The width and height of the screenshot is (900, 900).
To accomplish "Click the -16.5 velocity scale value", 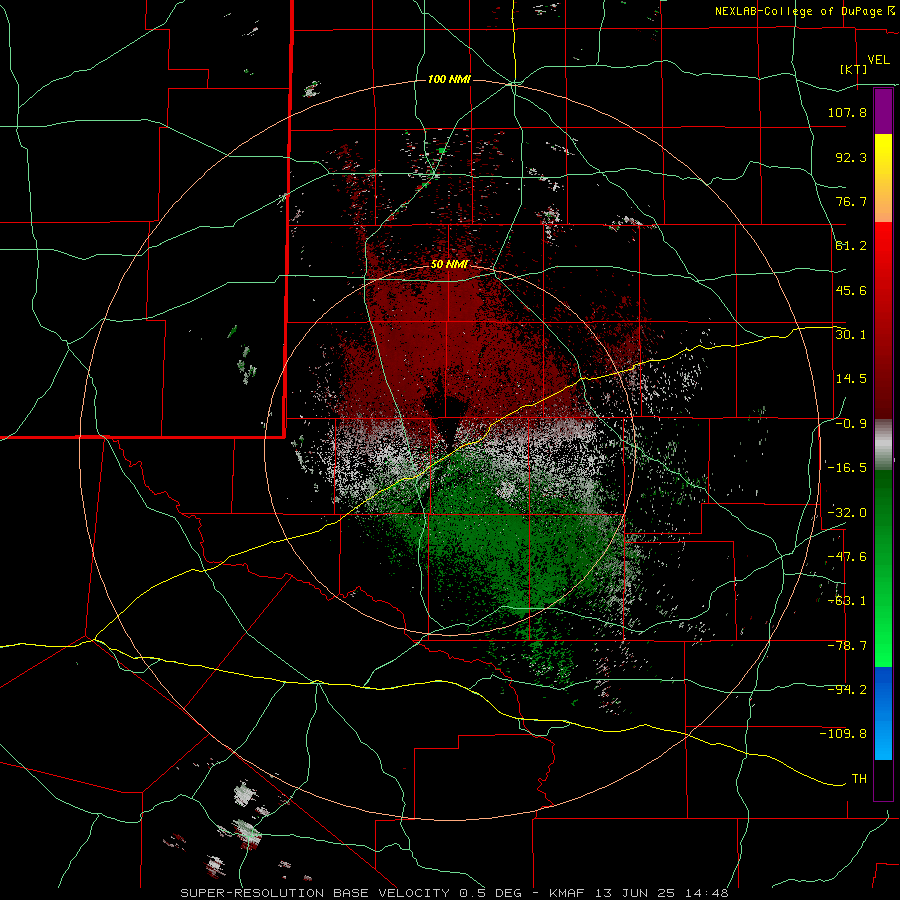I will [x=847, y=468].
